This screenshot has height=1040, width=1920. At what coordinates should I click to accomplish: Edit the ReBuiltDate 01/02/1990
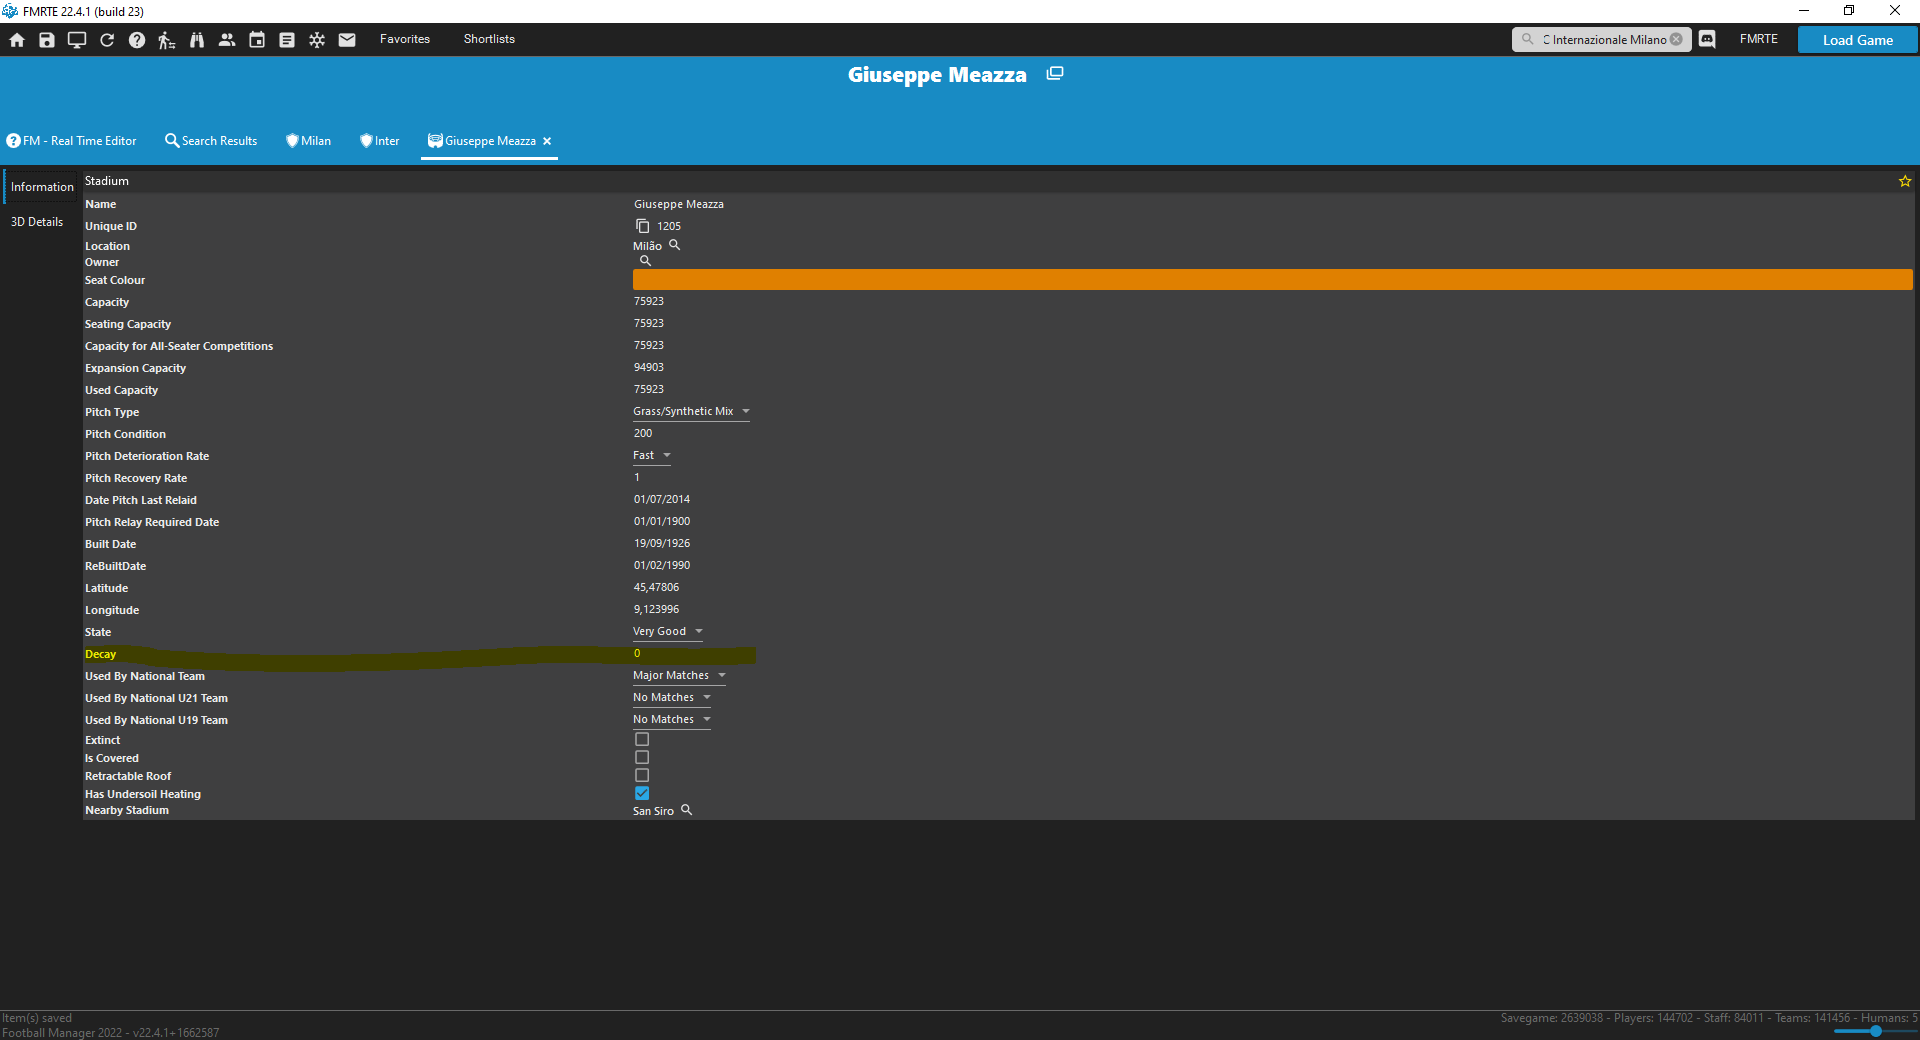[x=662, y=565]
